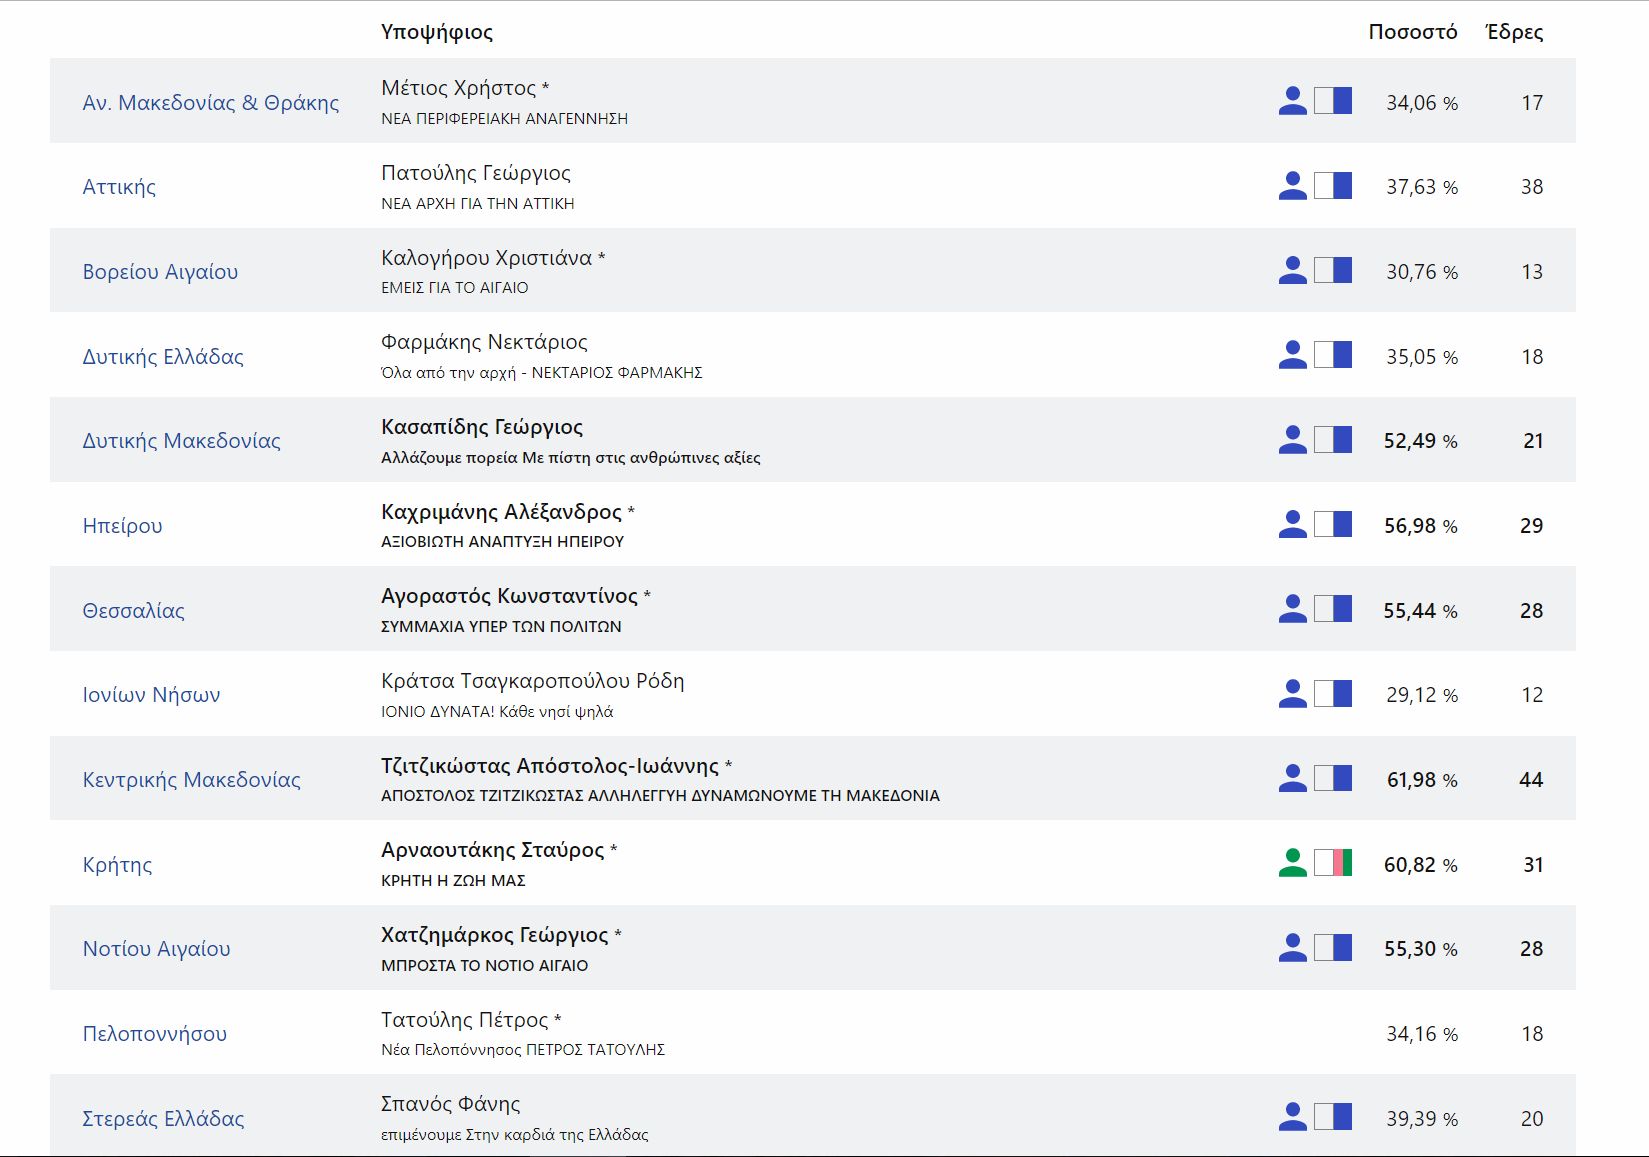Open the Ηπείρου region link
Screen dimensions: 1649x1157
point(122,525)
